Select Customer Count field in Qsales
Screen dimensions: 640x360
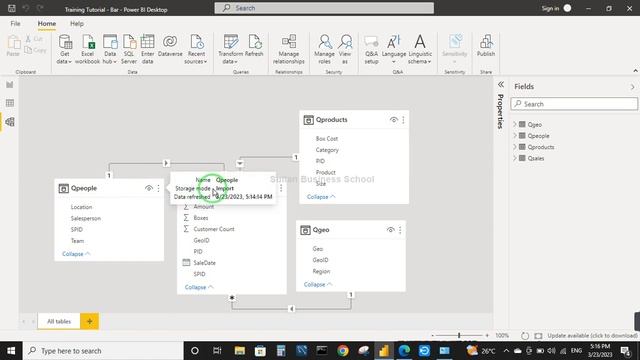(214, 229)
